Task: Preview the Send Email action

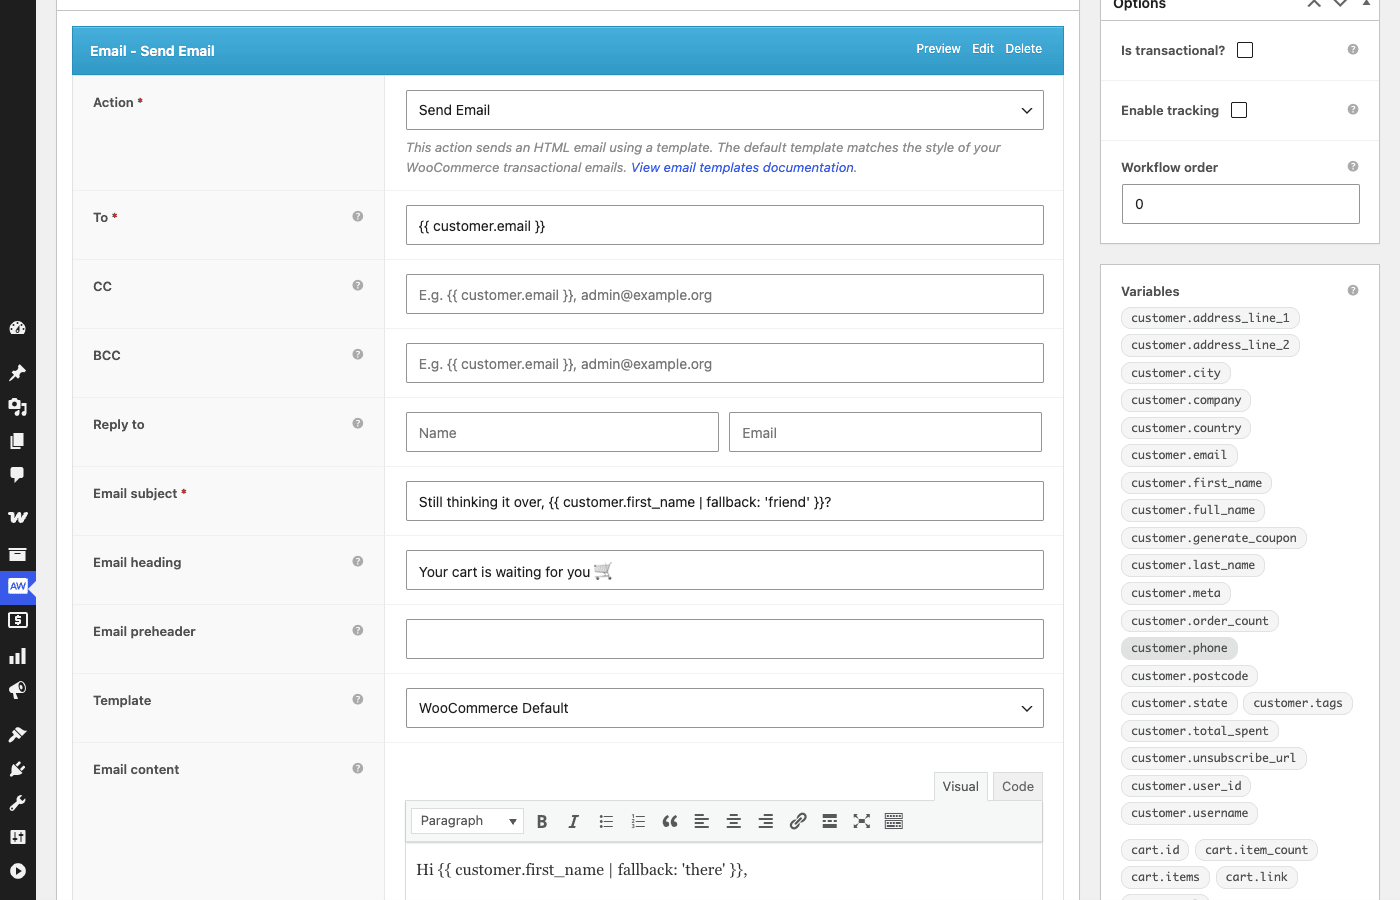Action: click(938, 49)
